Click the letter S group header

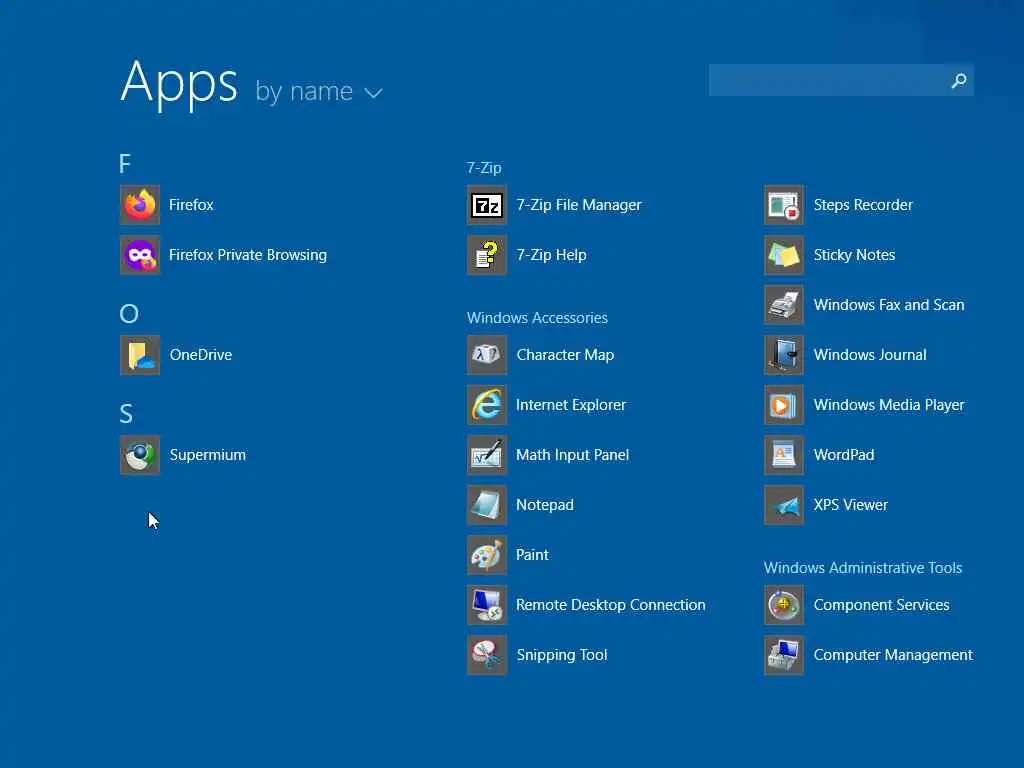pyautogui.click(x=126, y=414)
